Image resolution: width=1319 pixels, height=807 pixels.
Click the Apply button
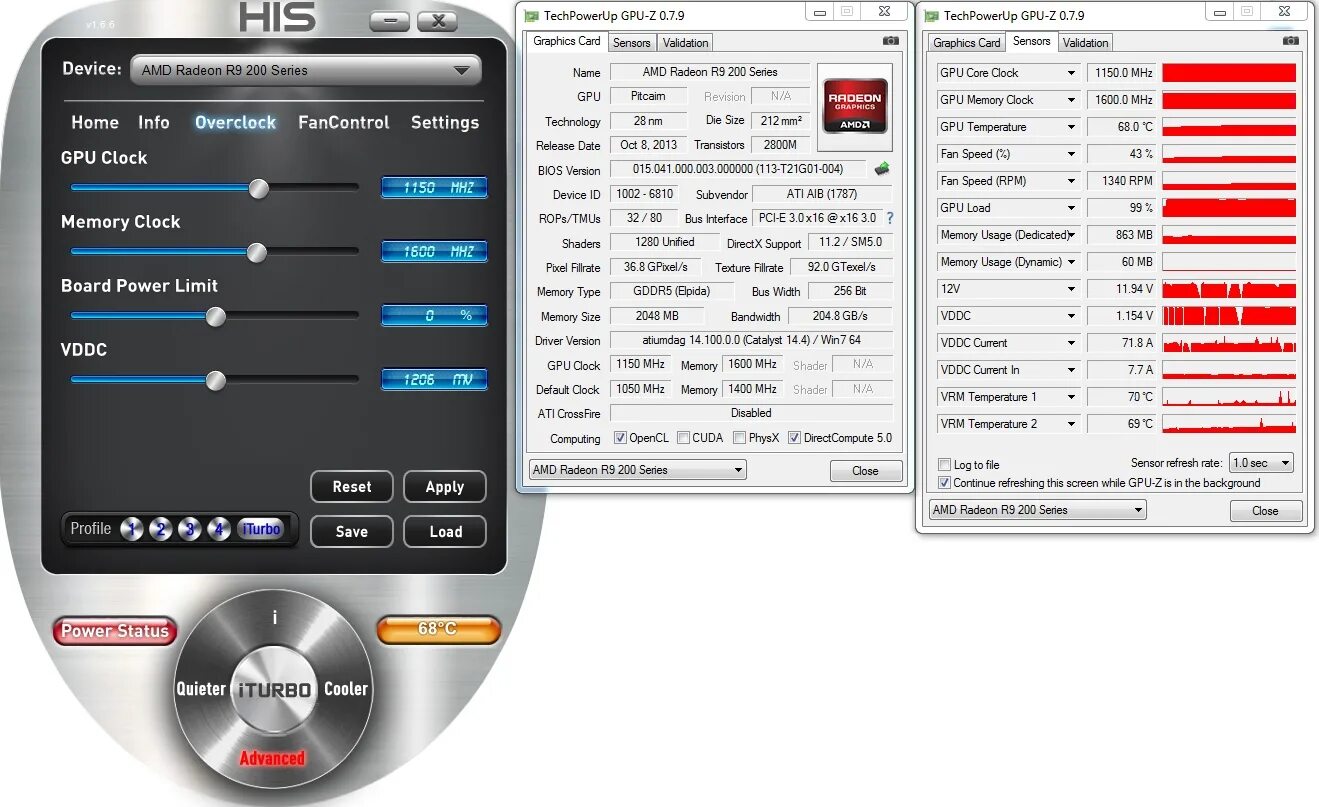pos(445,487)
